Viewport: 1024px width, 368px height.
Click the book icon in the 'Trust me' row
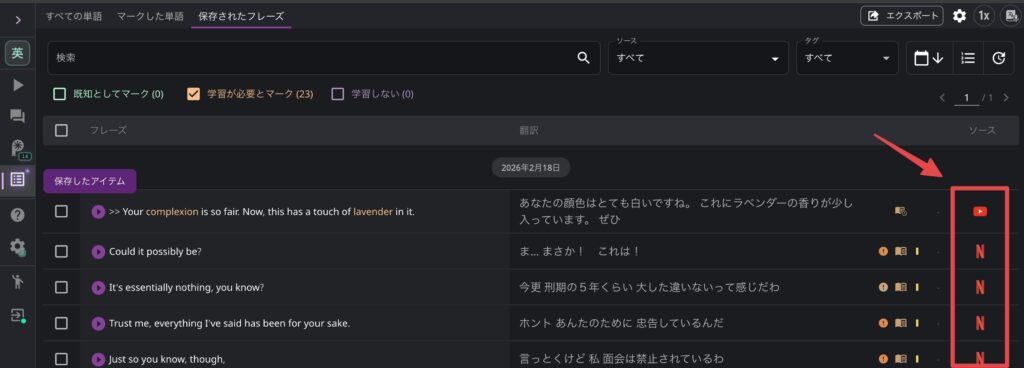[x=901, y=323]
